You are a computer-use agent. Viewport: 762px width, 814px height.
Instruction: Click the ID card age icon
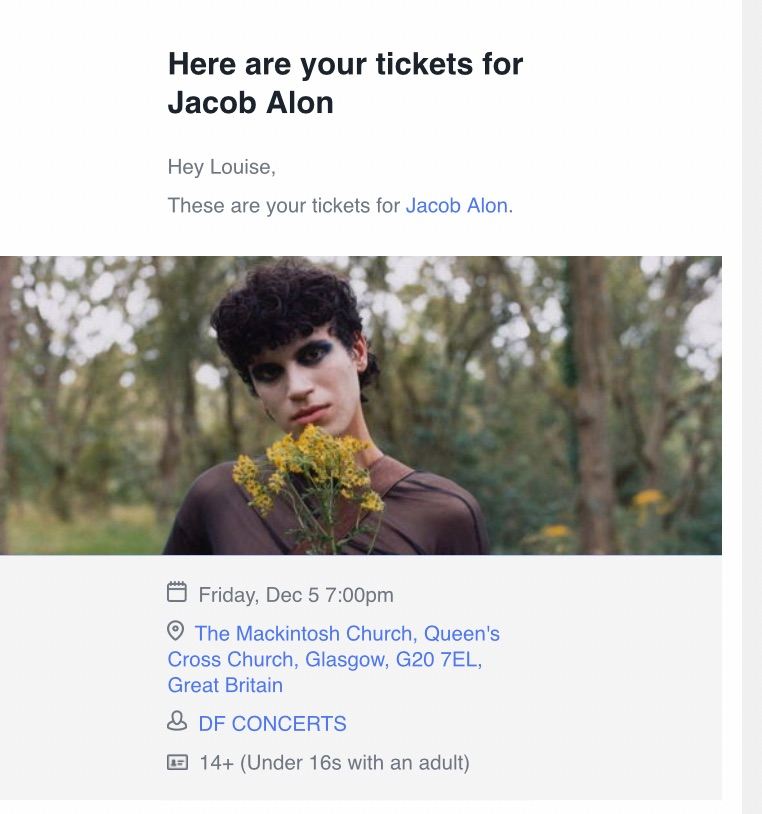point(177,762)
